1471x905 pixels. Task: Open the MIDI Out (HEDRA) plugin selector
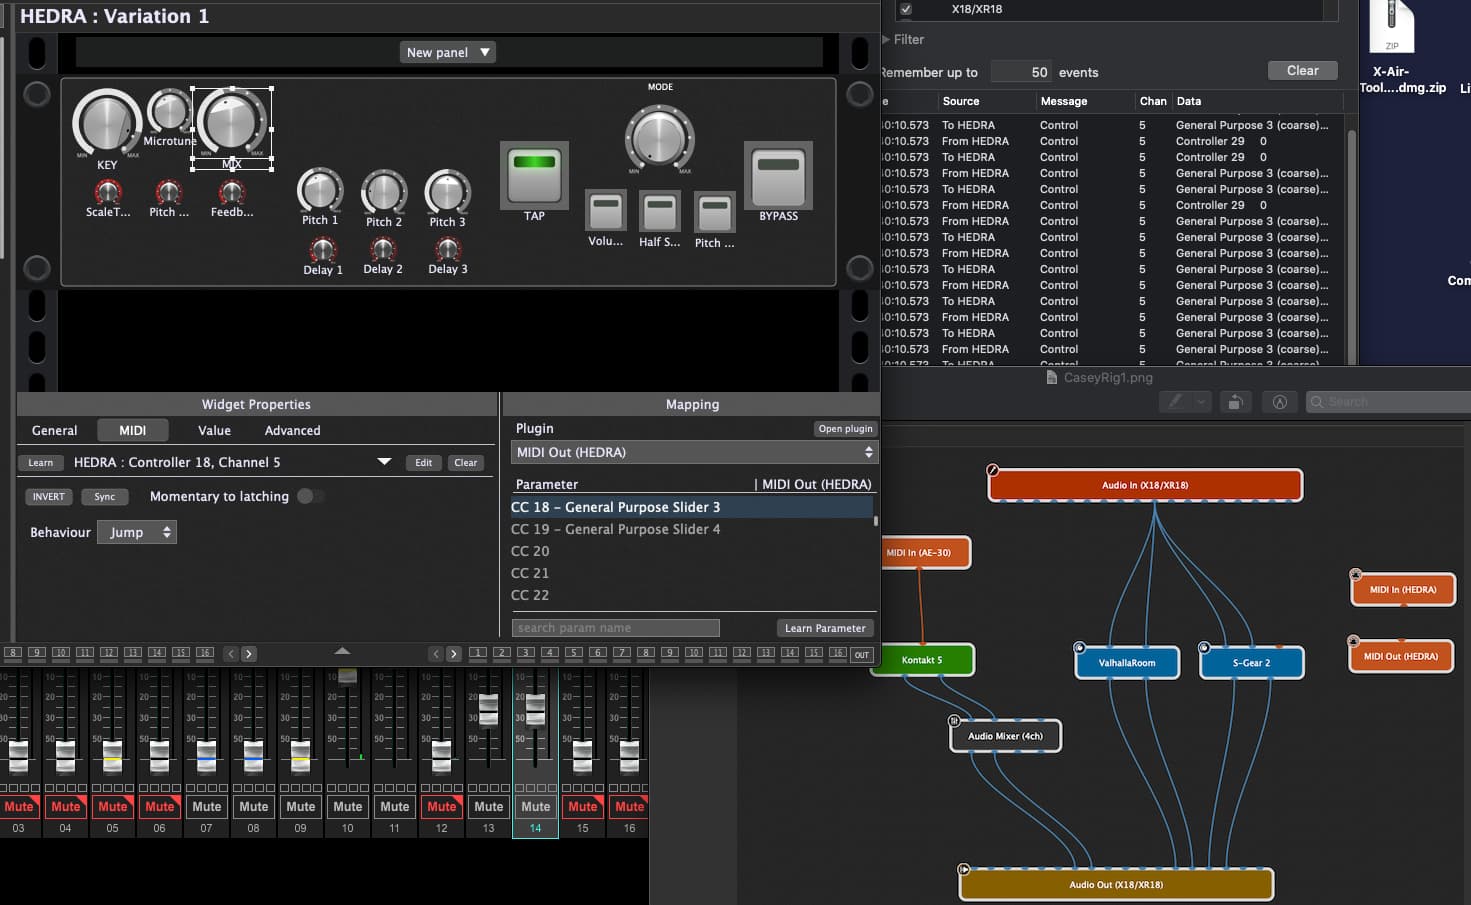694,453
